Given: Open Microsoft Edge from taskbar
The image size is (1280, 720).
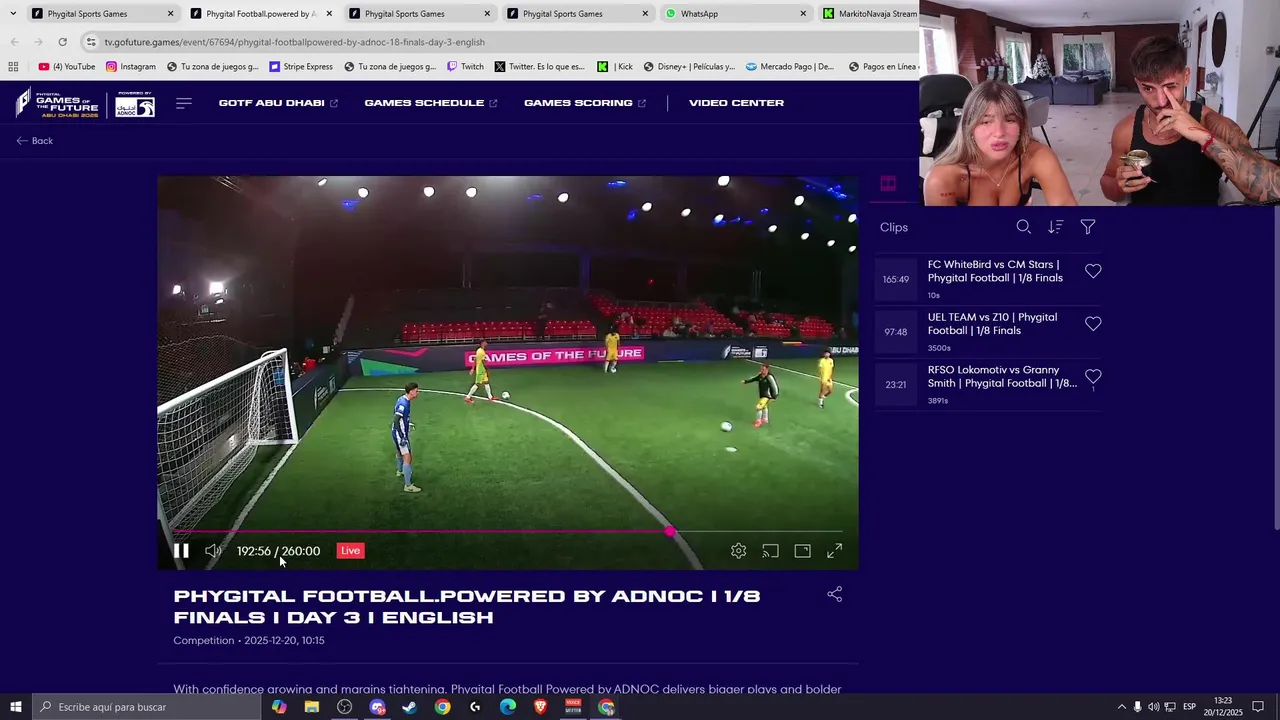Looking at the screenshot, I should 508,707.
